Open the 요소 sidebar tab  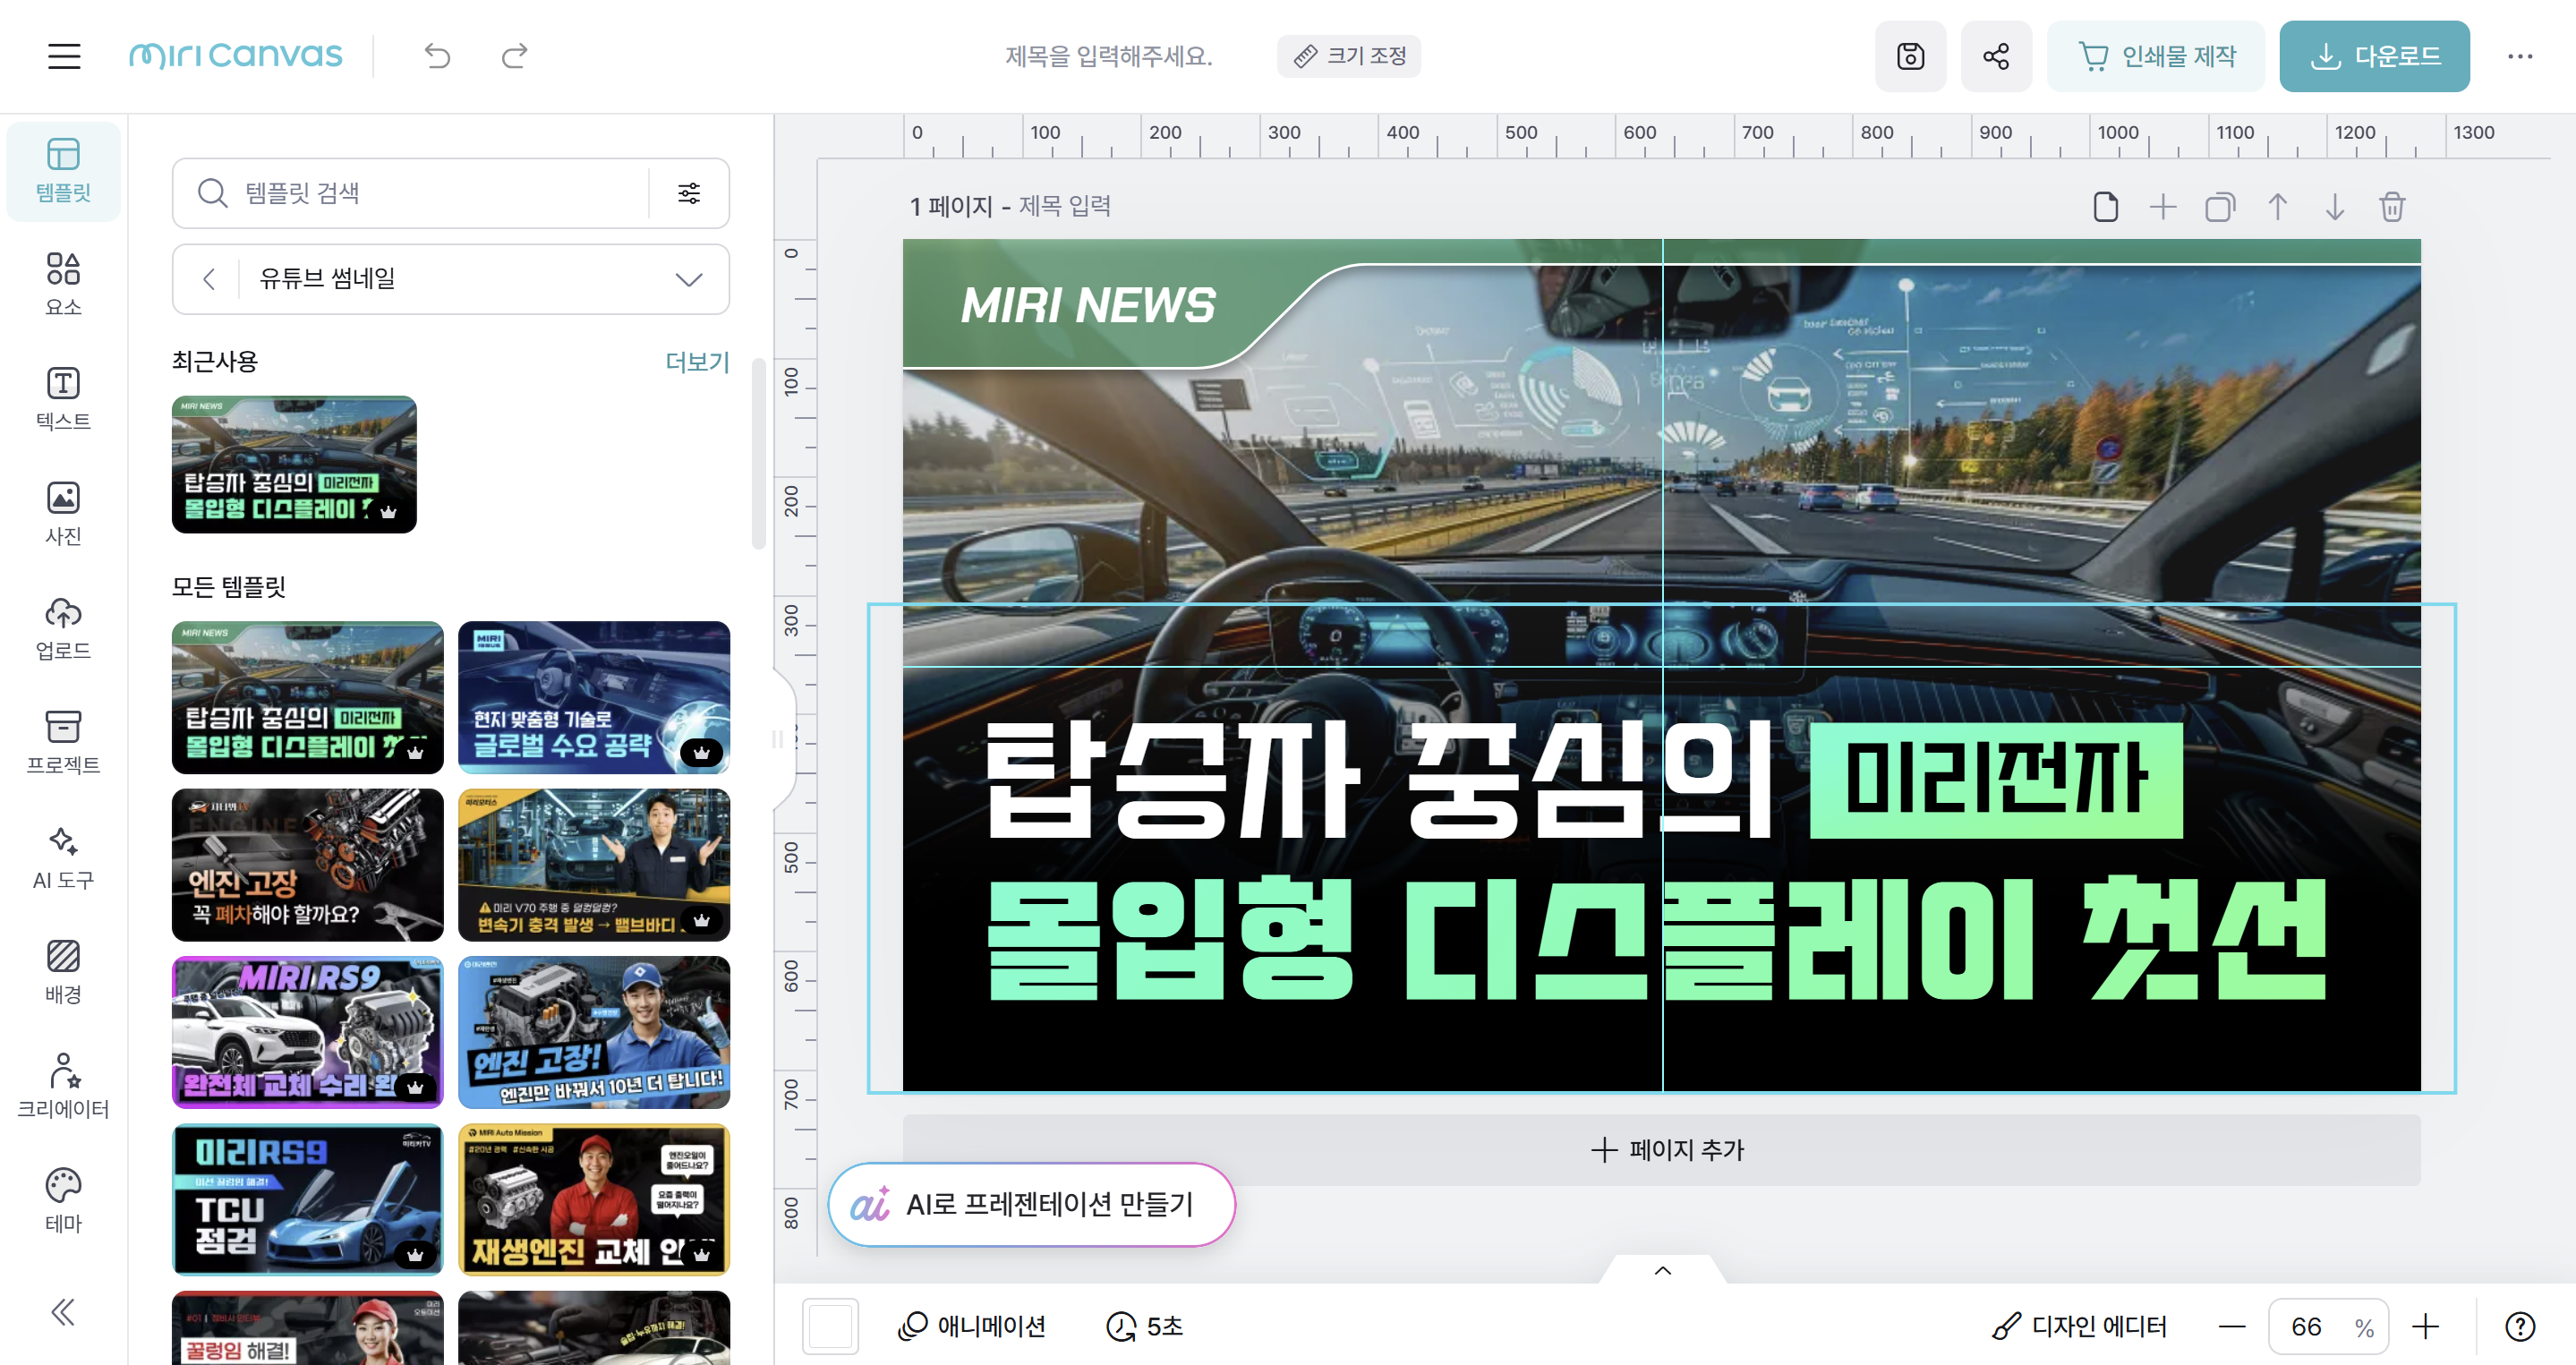[x=63, y=285]
